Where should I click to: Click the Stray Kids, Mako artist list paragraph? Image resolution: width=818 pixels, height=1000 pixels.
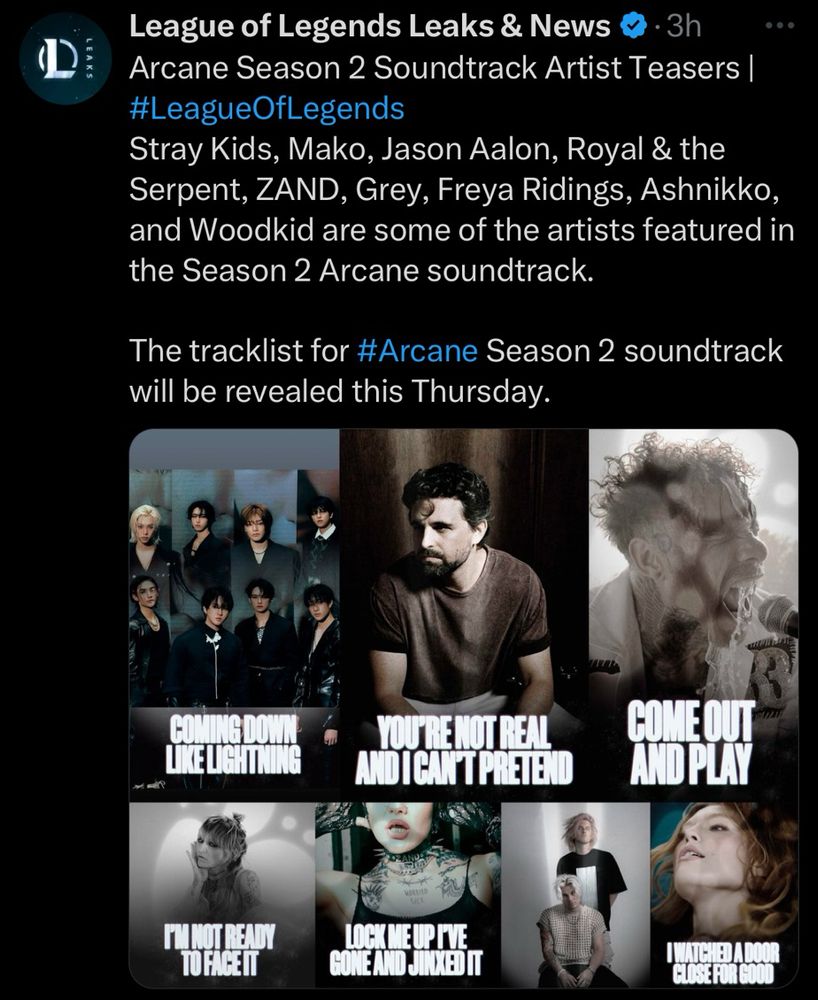point(462,209)
